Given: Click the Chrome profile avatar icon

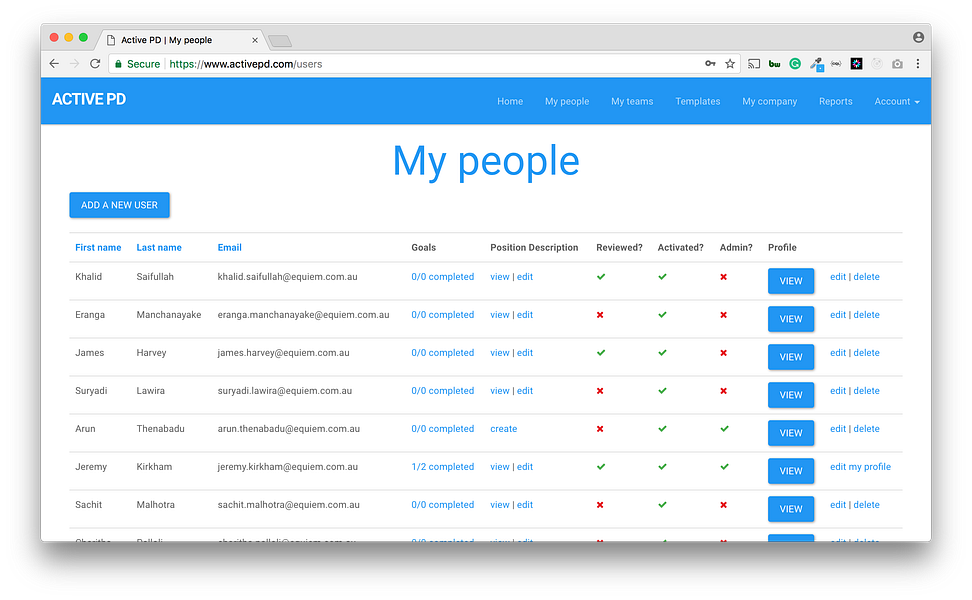Looking at the screenshot, I should 919,37.
